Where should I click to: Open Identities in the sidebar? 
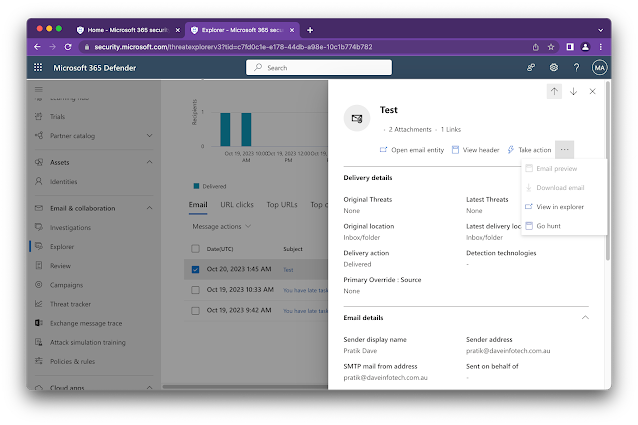[x=63, y=181]
